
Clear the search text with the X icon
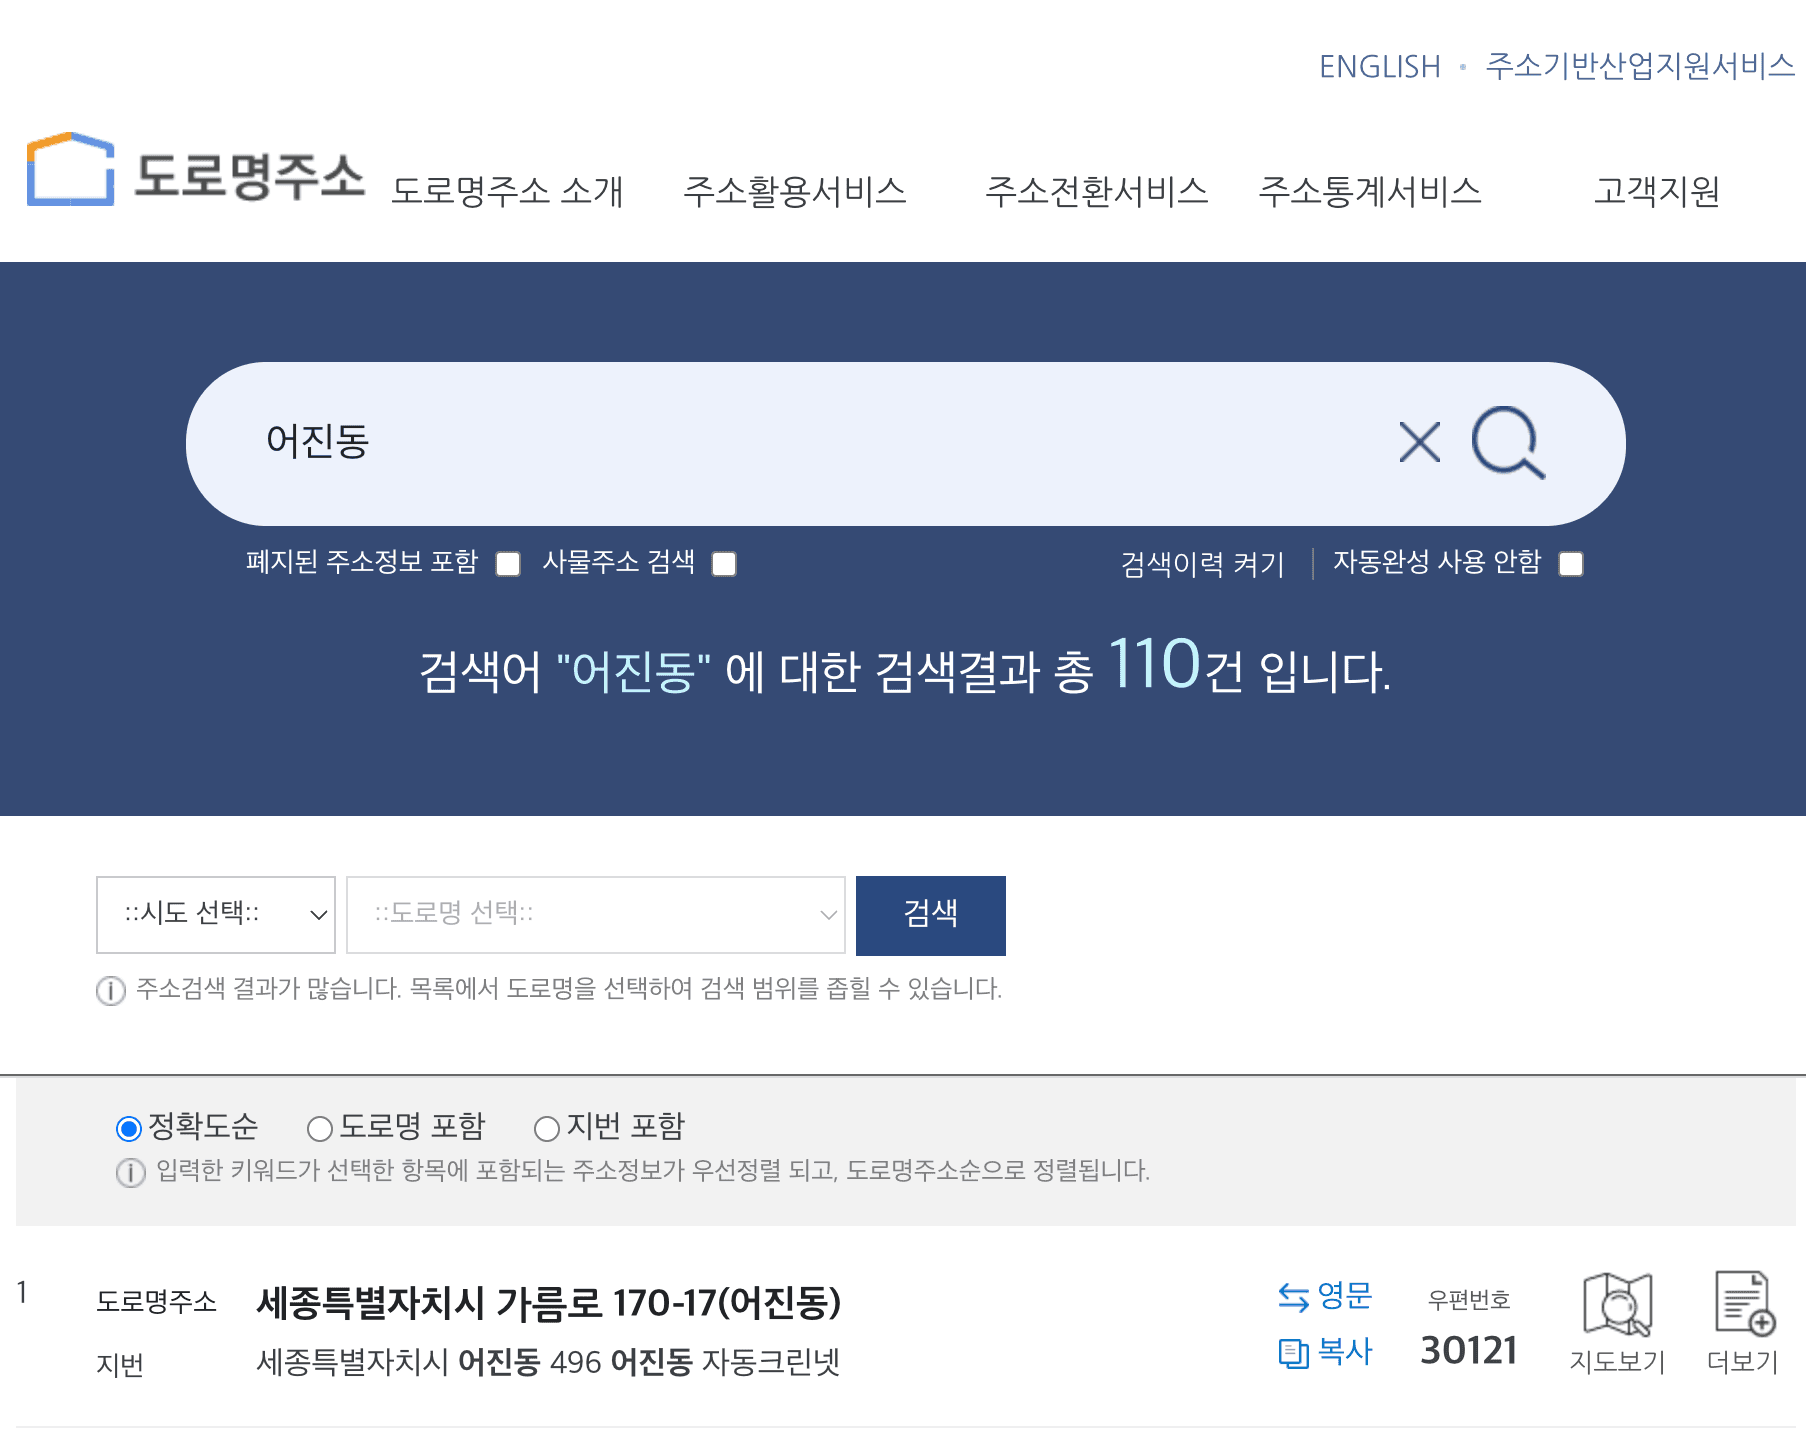(1419, 443)
